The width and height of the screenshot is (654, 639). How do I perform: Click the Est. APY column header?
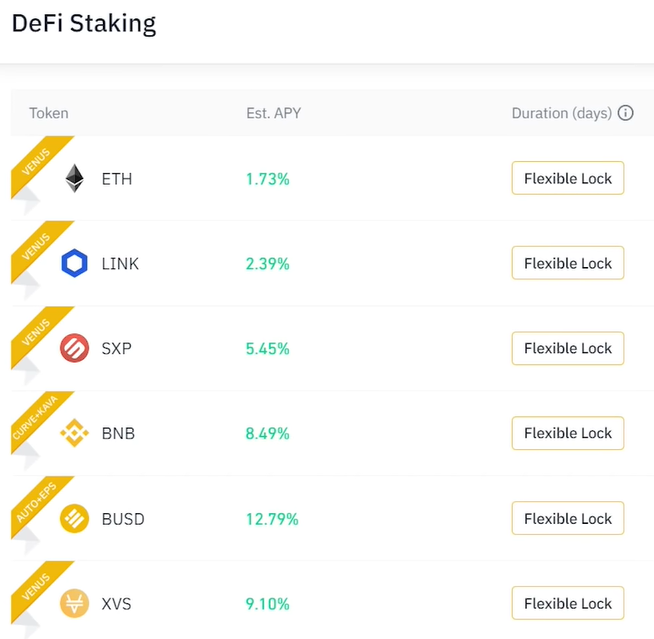click(274, 113)
